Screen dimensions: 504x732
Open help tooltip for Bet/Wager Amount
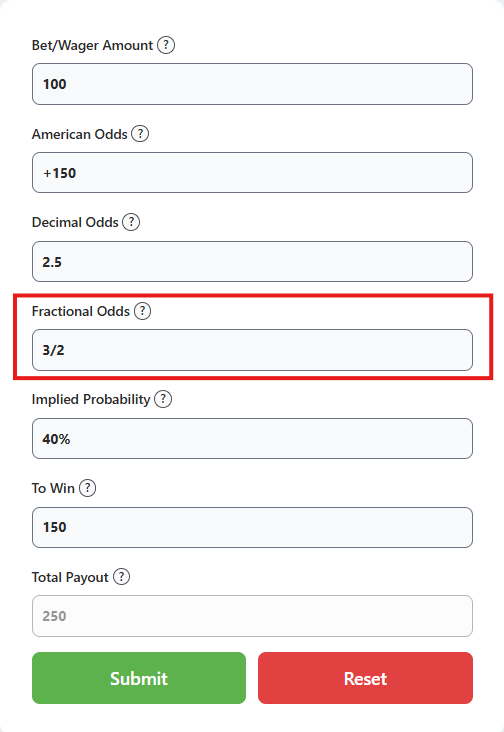pyautogui.click(x=166, y=45)
